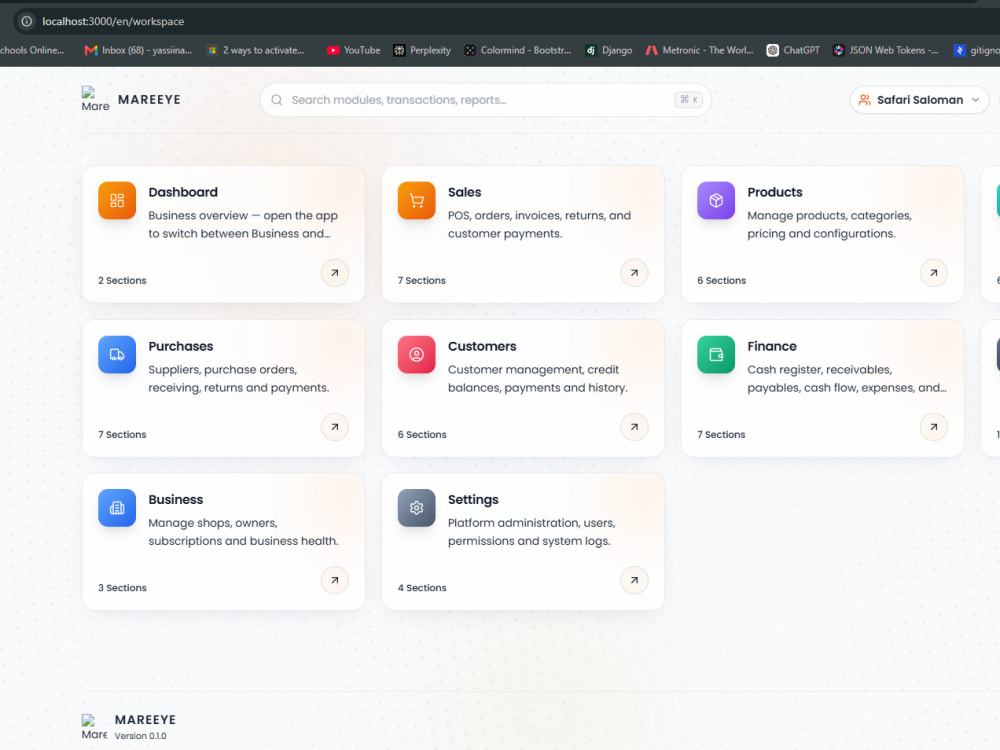1000x750 pixels.
Task: Click the blue Purchases truck icon
Action: (117, 354)
